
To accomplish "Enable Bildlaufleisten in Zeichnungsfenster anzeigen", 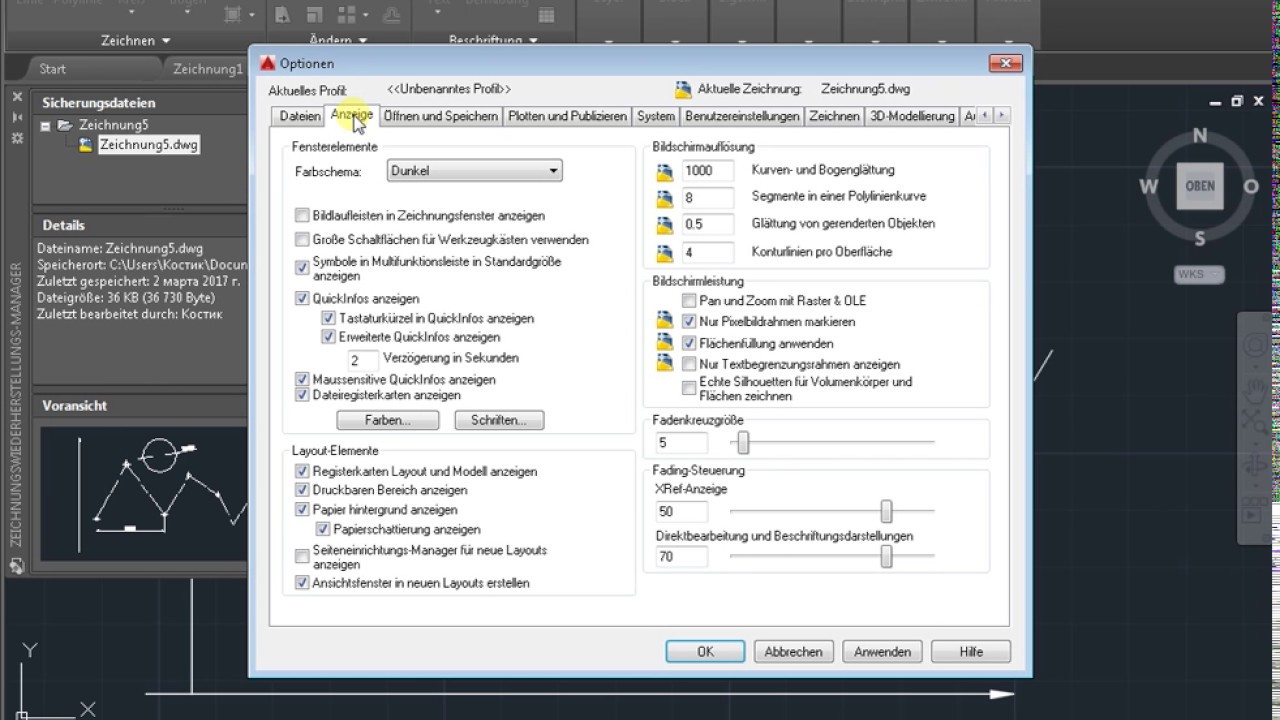I will point(303,216).
